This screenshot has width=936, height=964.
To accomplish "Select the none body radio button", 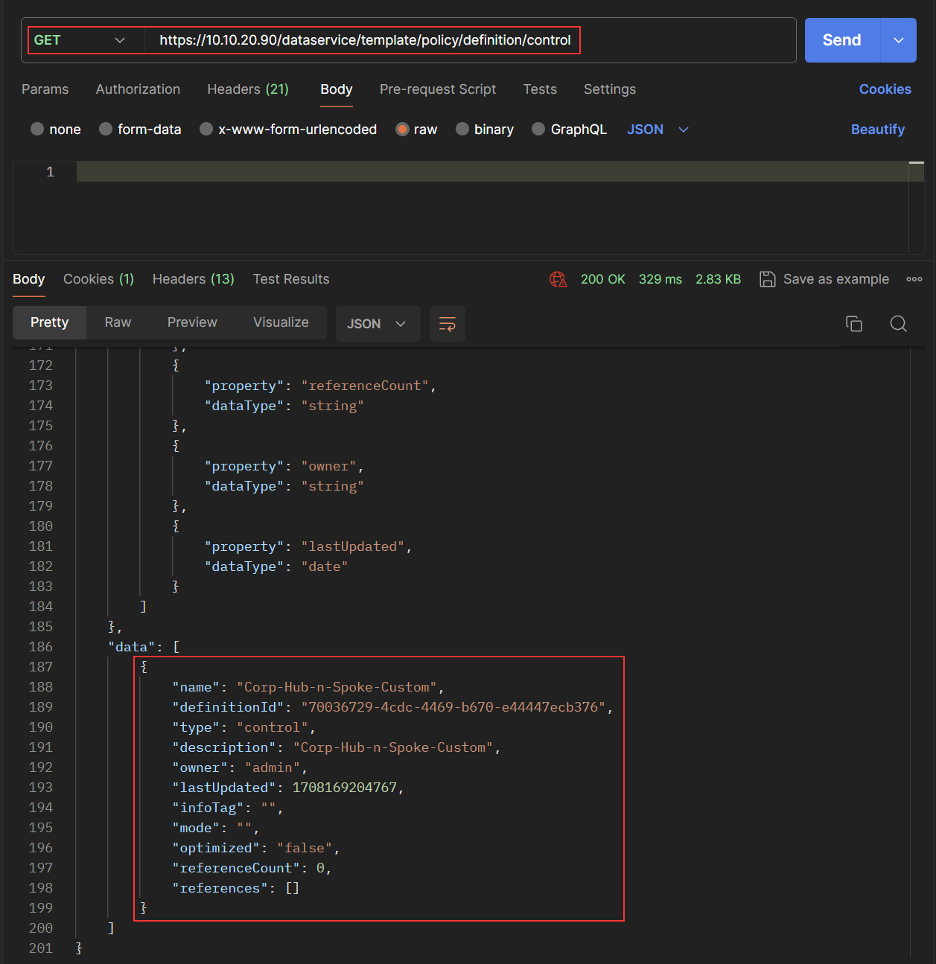I will [38, 129].
